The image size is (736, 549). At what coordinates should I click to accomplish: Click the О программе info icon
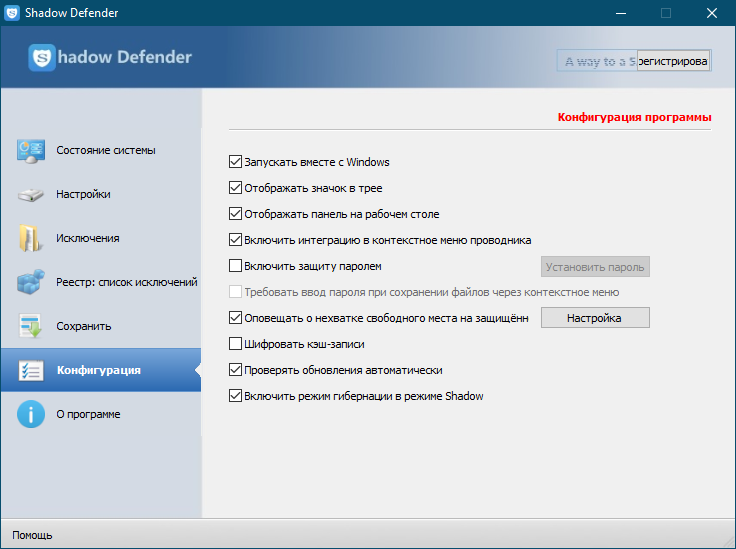31,414
